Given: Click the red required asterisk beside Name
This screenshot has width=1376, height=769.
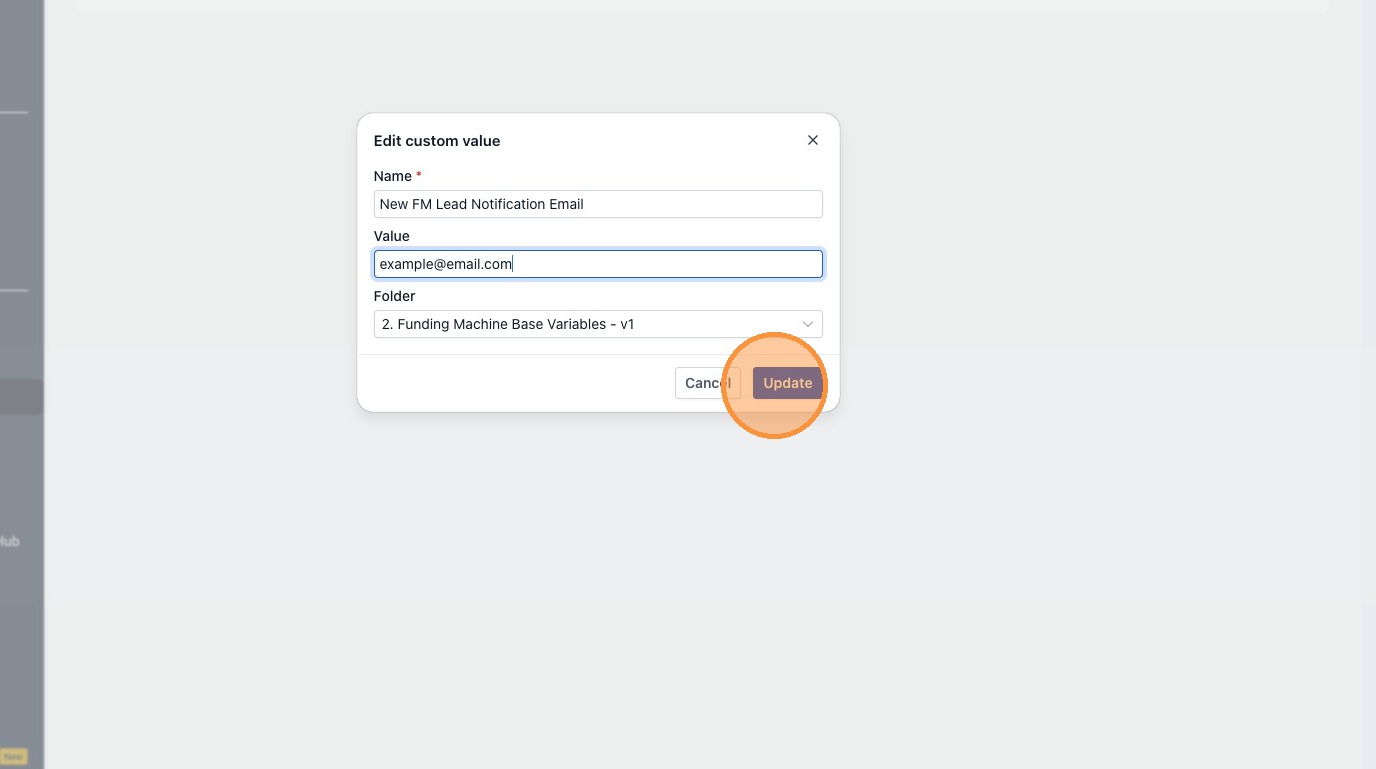Looking at the screenshot, I should coord(419,175).
